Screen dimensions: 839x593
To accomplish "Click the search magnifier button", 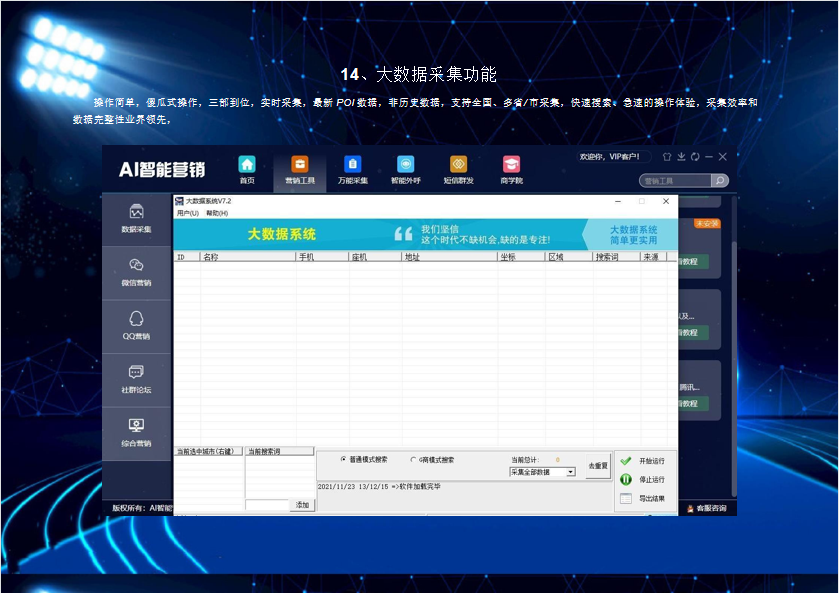I will [720, 180].
